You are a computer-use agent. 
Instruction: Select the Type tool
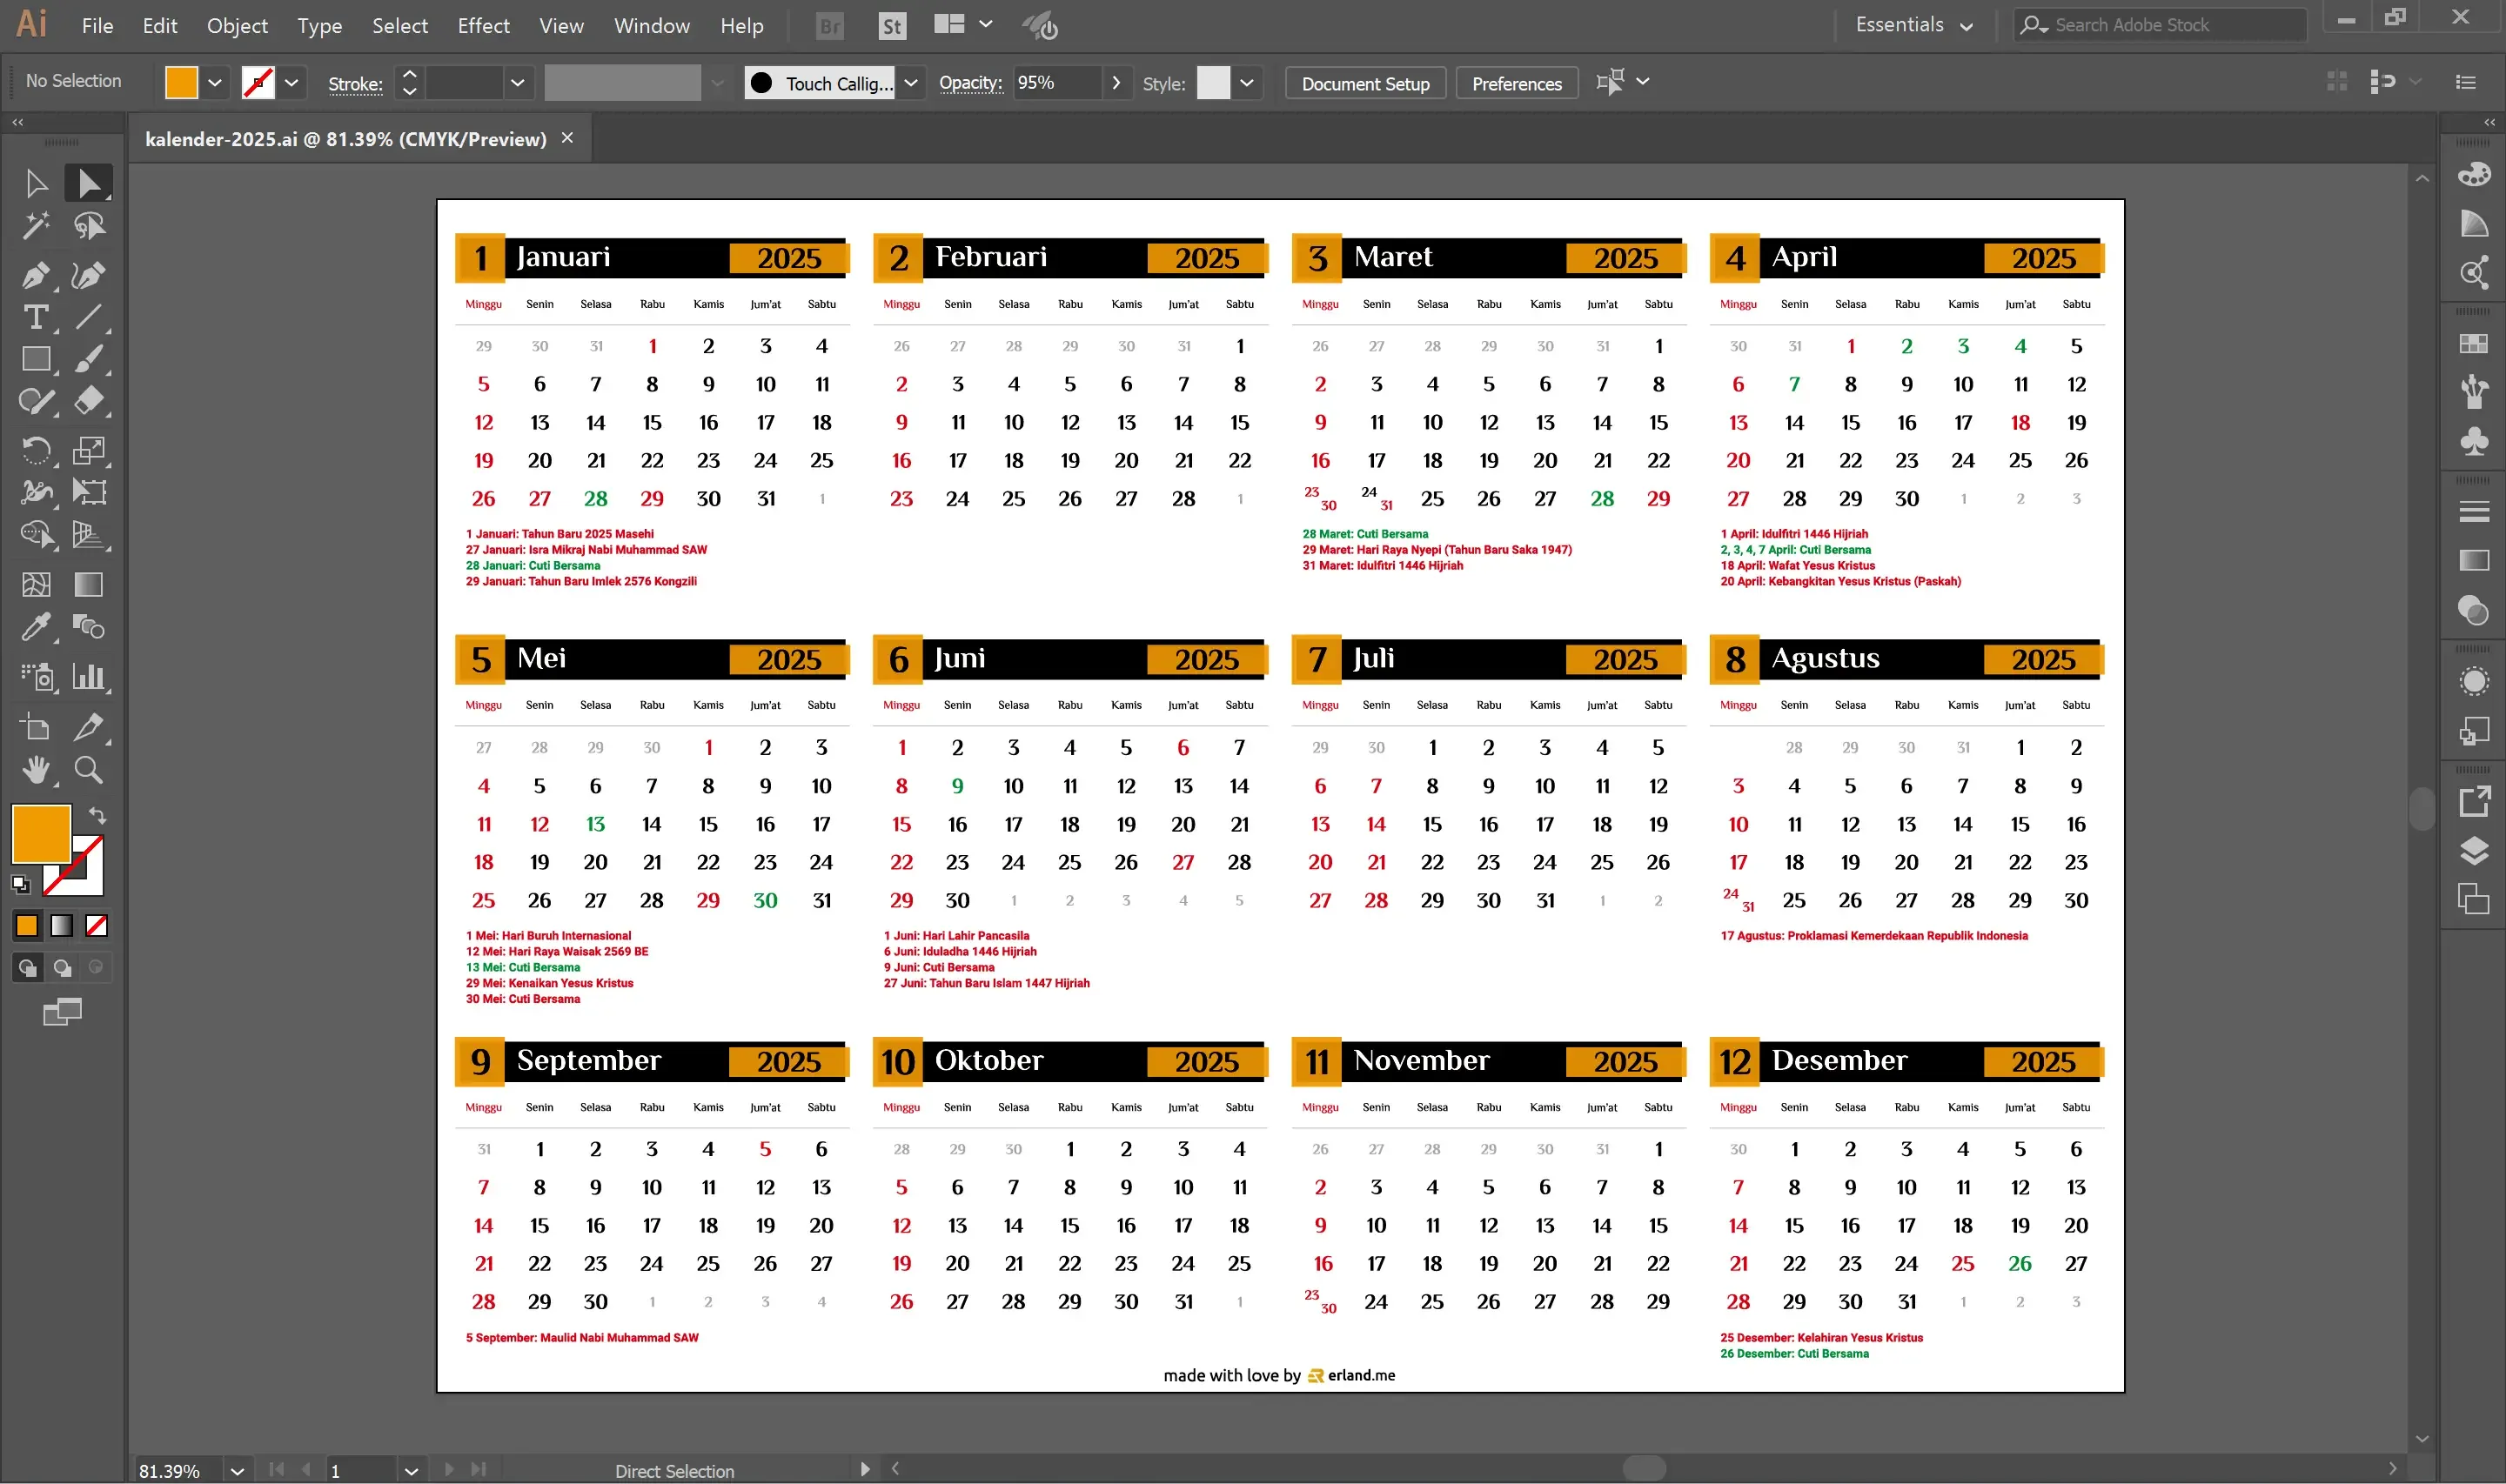pos(36,318)
